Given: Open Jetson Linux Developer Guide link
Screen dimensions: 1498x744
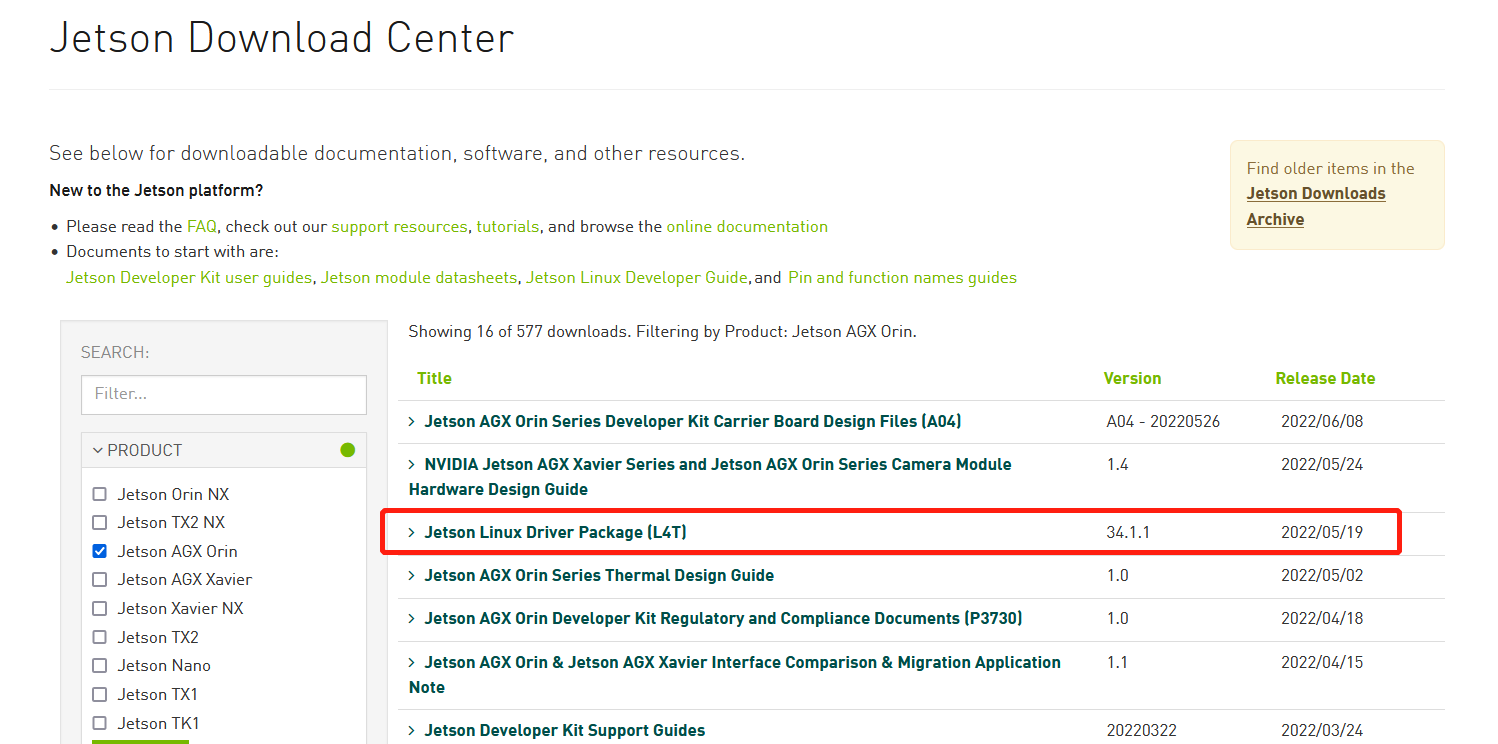Looking at the screenshot, I should [636, 278].
